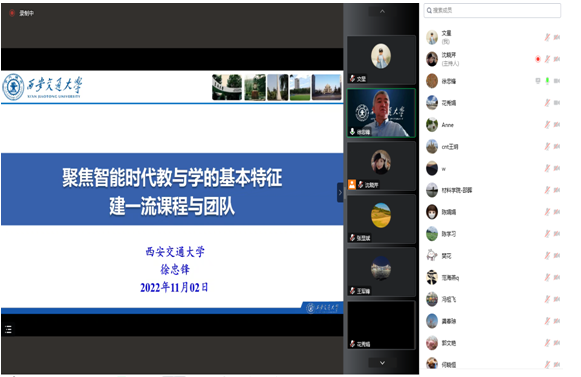Viewport: 581px width, 377px height.
Task: Collapse the video strip with side arrow
Action: point(340,192)
